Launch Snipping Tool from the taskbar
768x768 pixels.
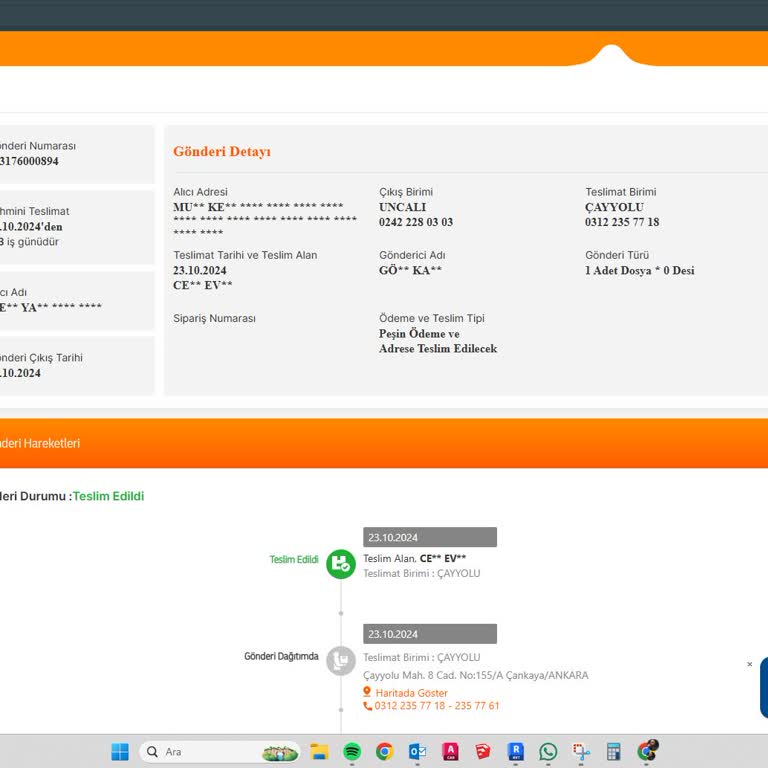(x=581, y=752)
